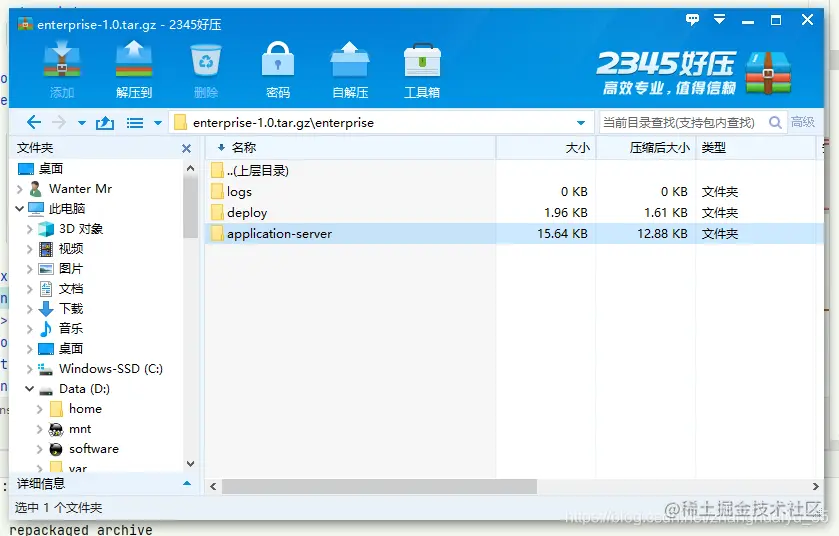This screenshot has width=839, height=536.
Task: Select the application-server folder row
Action: 514,234
